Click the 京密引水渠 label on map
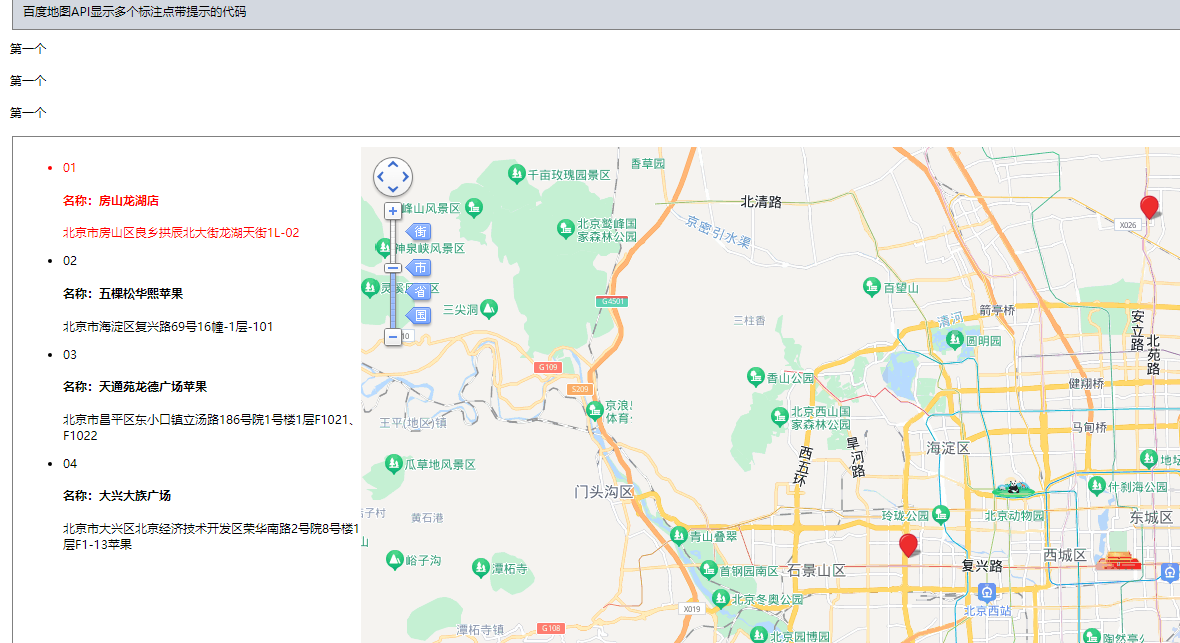Image resolution: width=1180 pixels, height=643 pixels. click(x=718, y=231)
